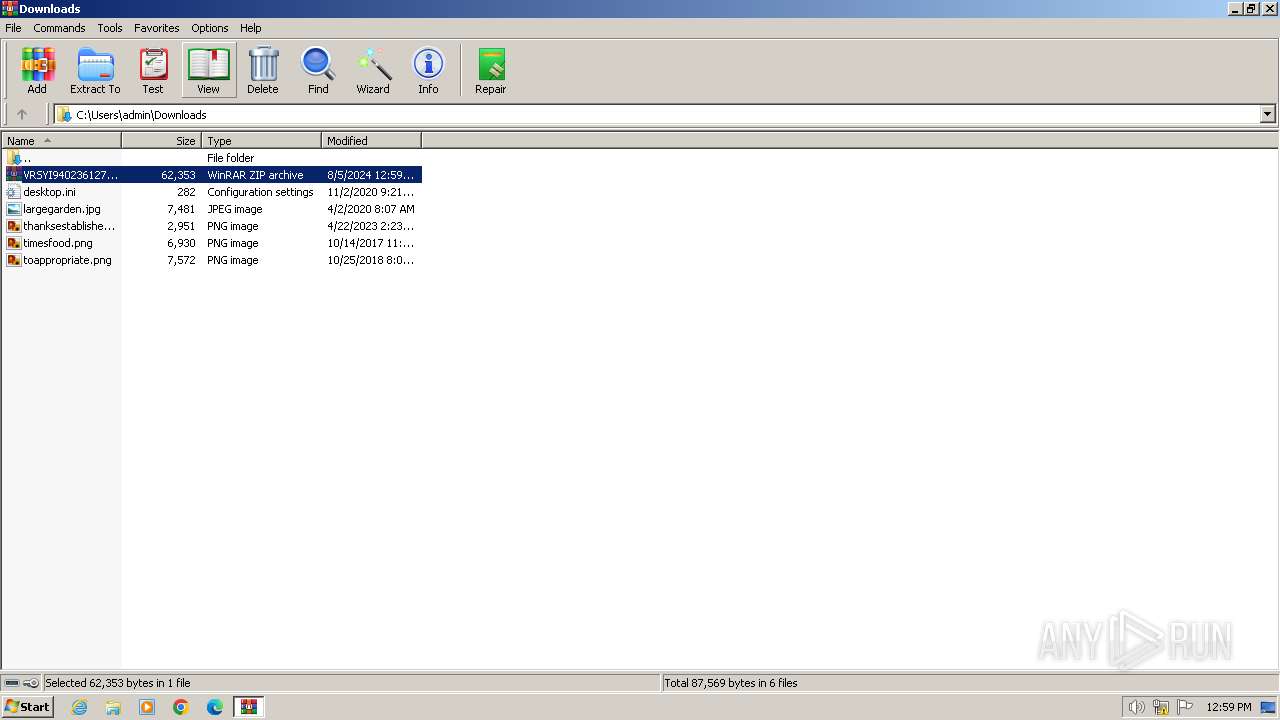
Task: Open the File menu
Action: coord(13,28)
